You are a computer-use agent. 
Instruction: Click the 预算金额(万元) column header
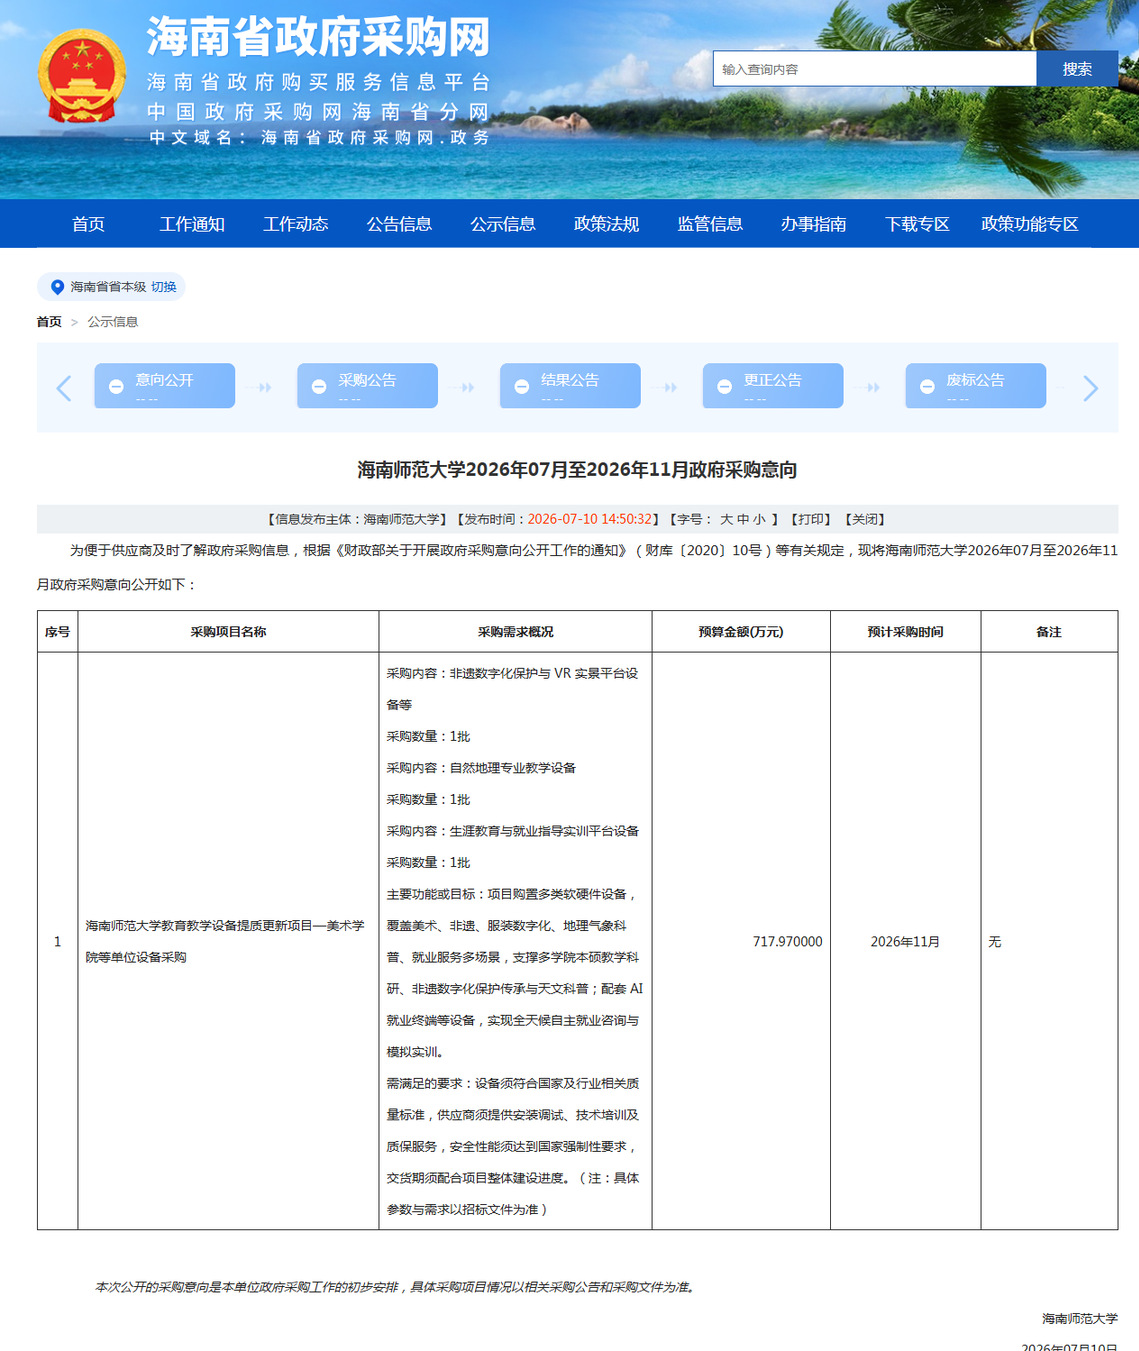(741, 632)
